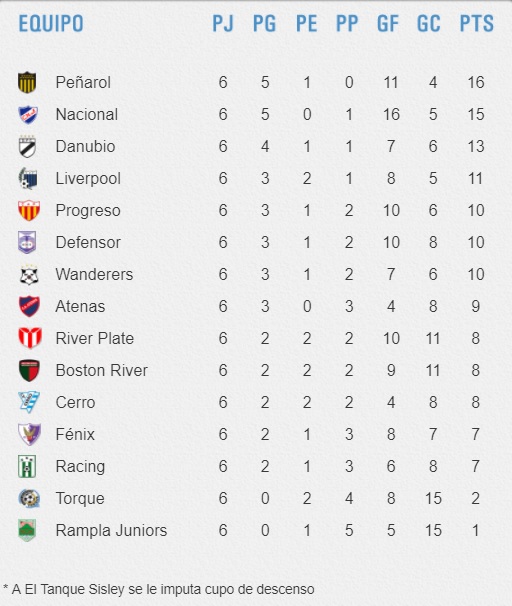Click the Nacional club crest
512x606 pixels.
pyautogui.click(x=28, y=114)
